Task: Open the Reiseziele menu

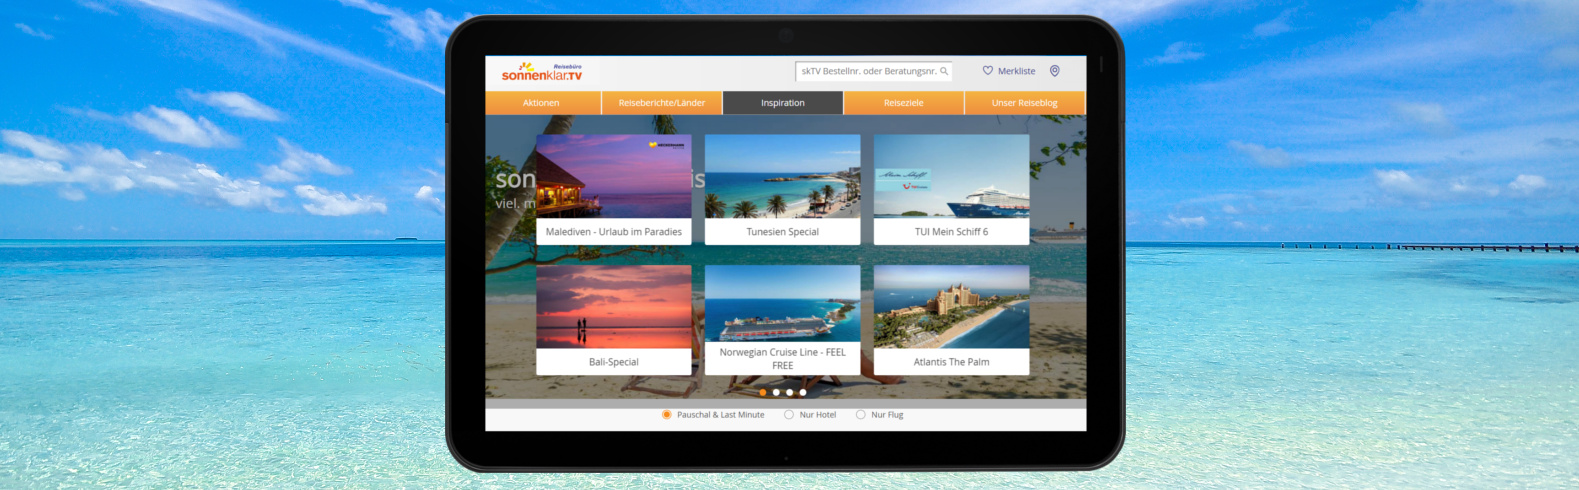Action: pos(903,103)
